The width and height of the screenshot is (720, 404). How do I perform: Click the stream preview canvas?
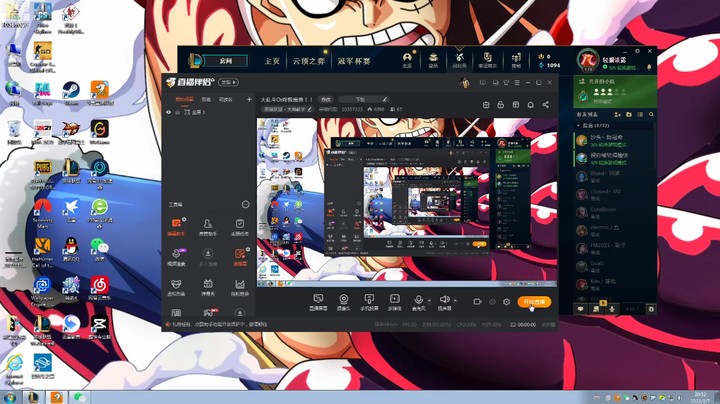407,202
